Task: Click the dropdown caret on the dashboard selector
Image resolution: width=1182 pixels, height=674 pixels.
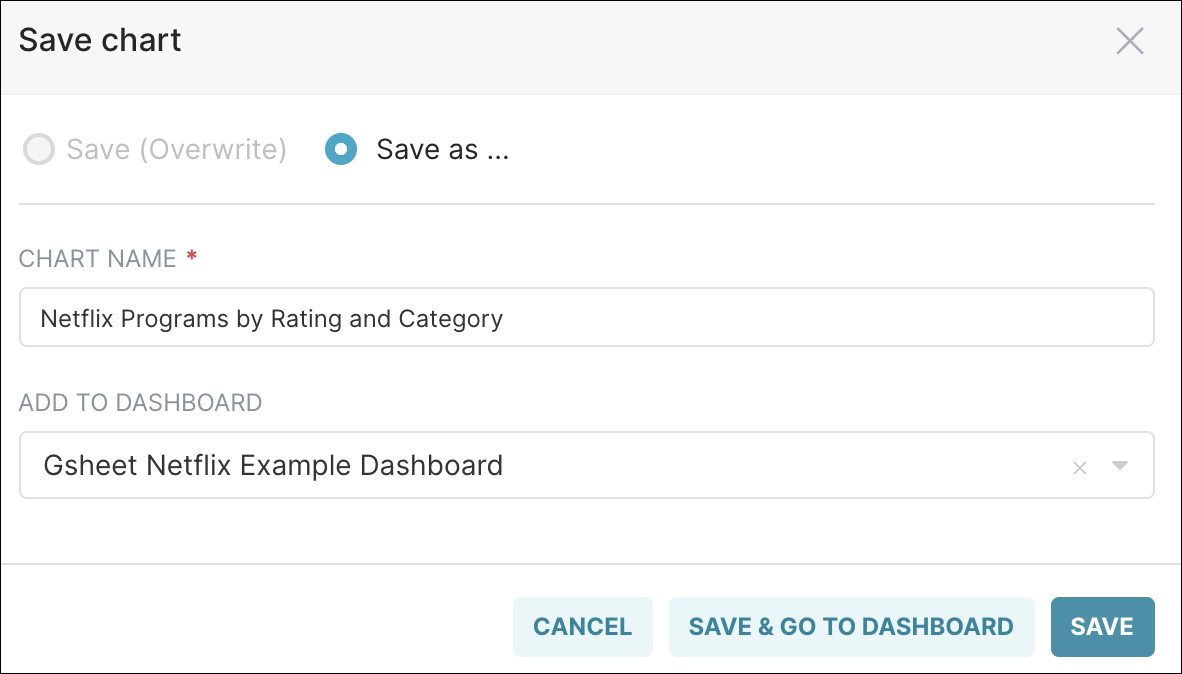Action: click(x=1120, y=465)
